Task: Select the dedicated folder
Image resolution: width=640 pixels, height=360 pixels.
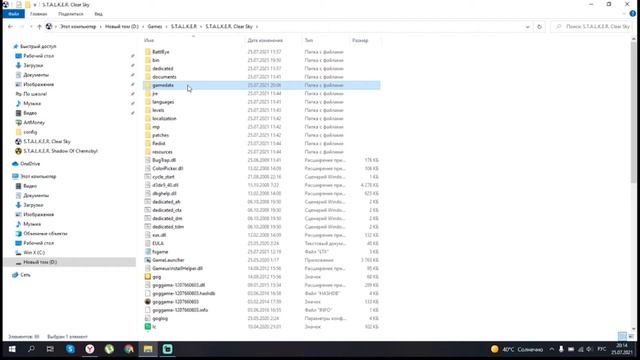Action: click(x=163, y=69)
